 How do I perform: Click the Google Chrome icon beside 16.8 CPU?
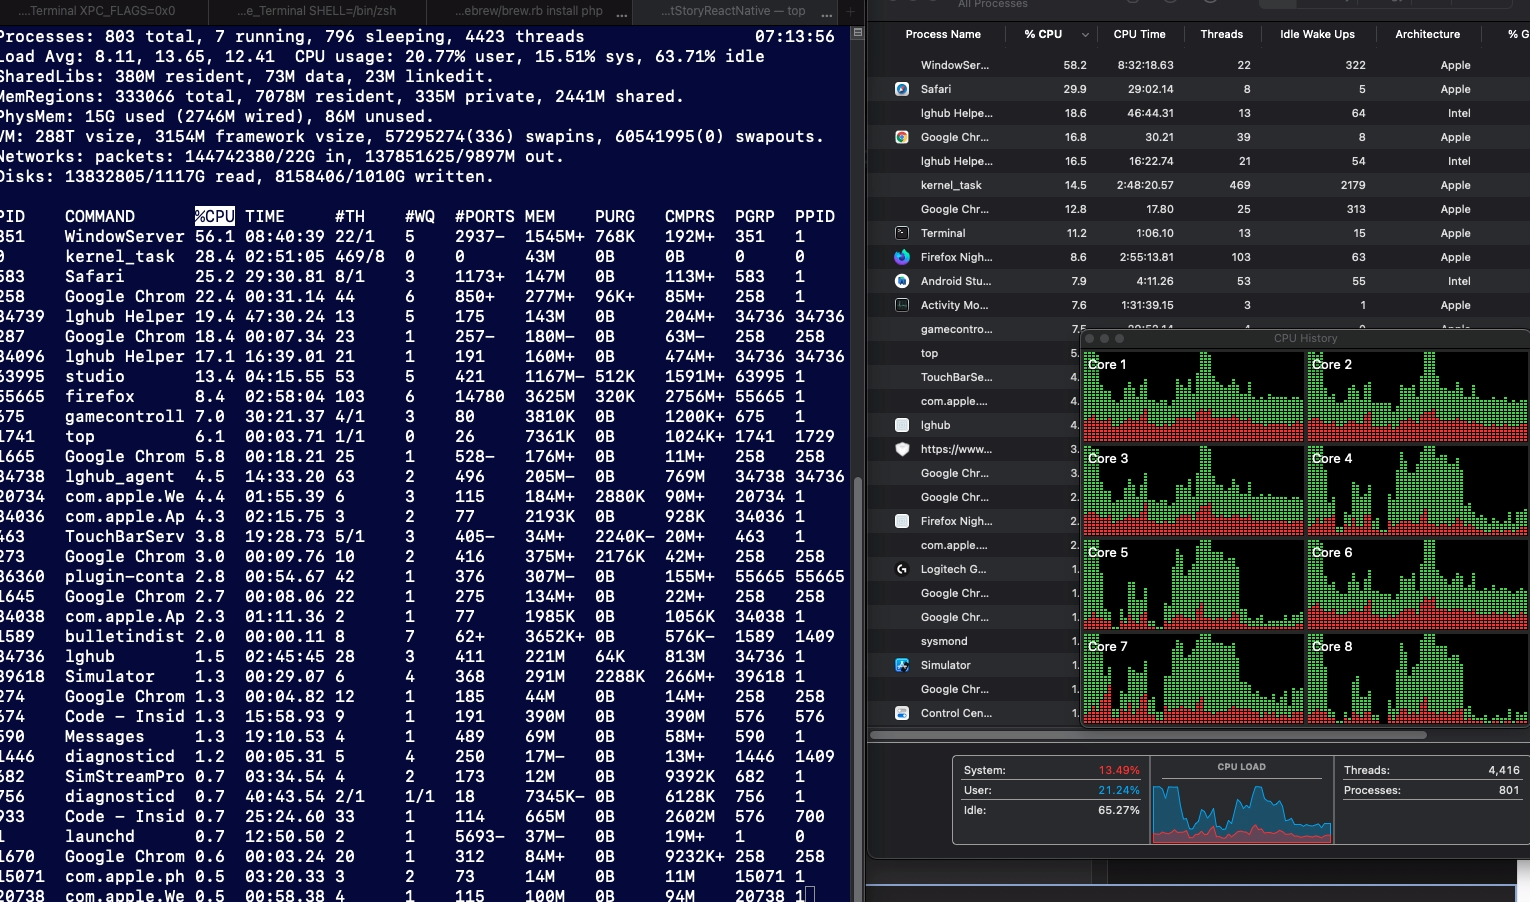pyautogui.click(x=902, y=137)
